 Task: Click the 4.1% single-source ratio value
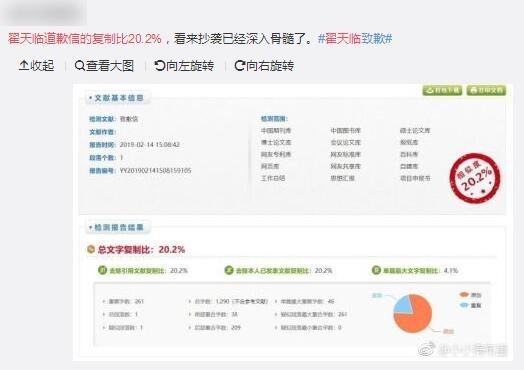(451, 270)
